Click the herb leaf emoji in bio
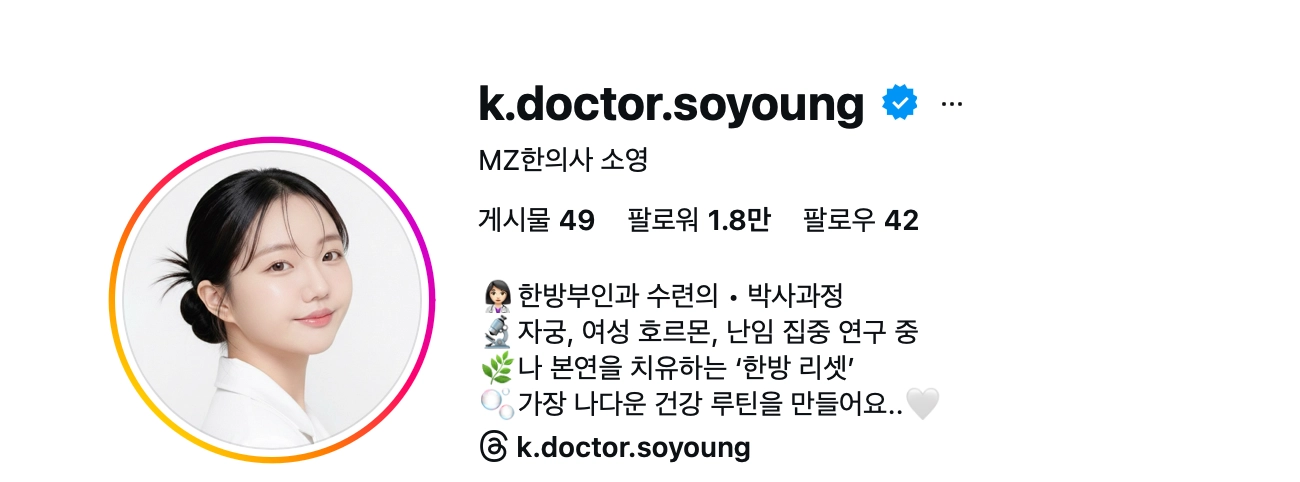The height and width of the screenshot is (482, 1300). coord(496,368)
